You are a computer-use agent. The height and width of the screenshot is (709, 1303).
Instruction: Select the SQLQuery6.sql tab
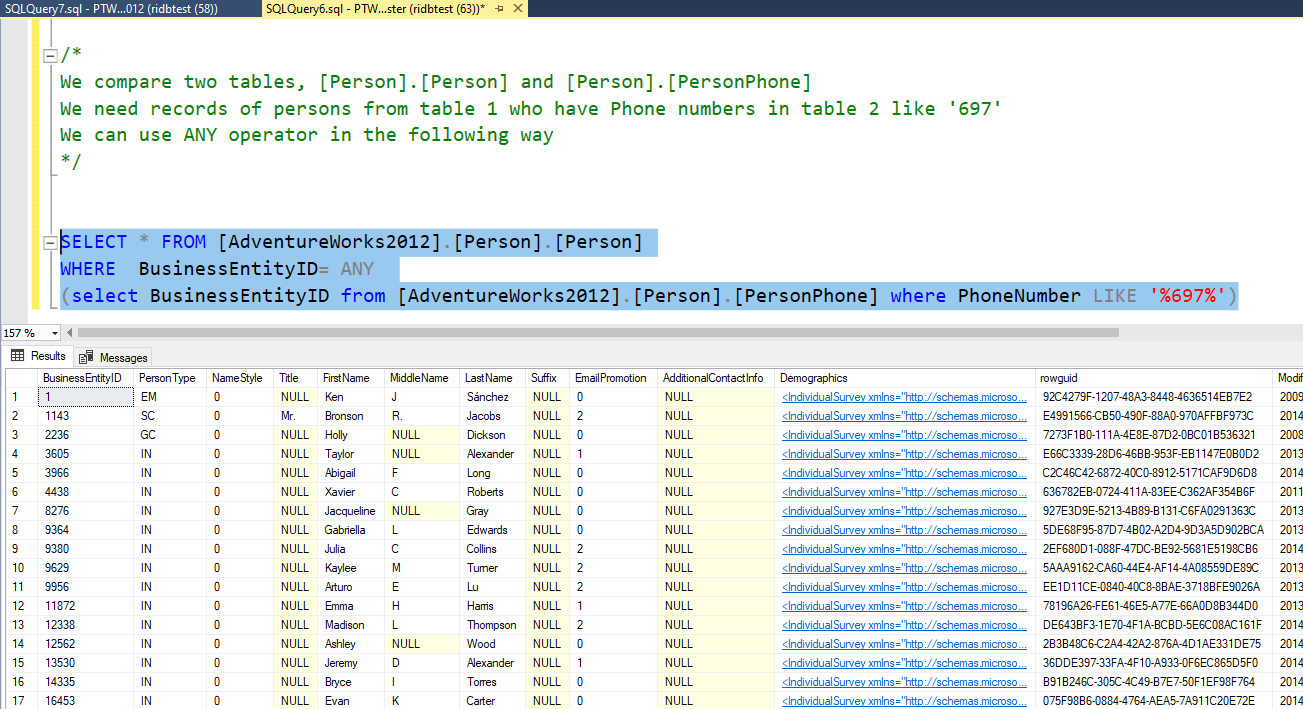point(375,8)
